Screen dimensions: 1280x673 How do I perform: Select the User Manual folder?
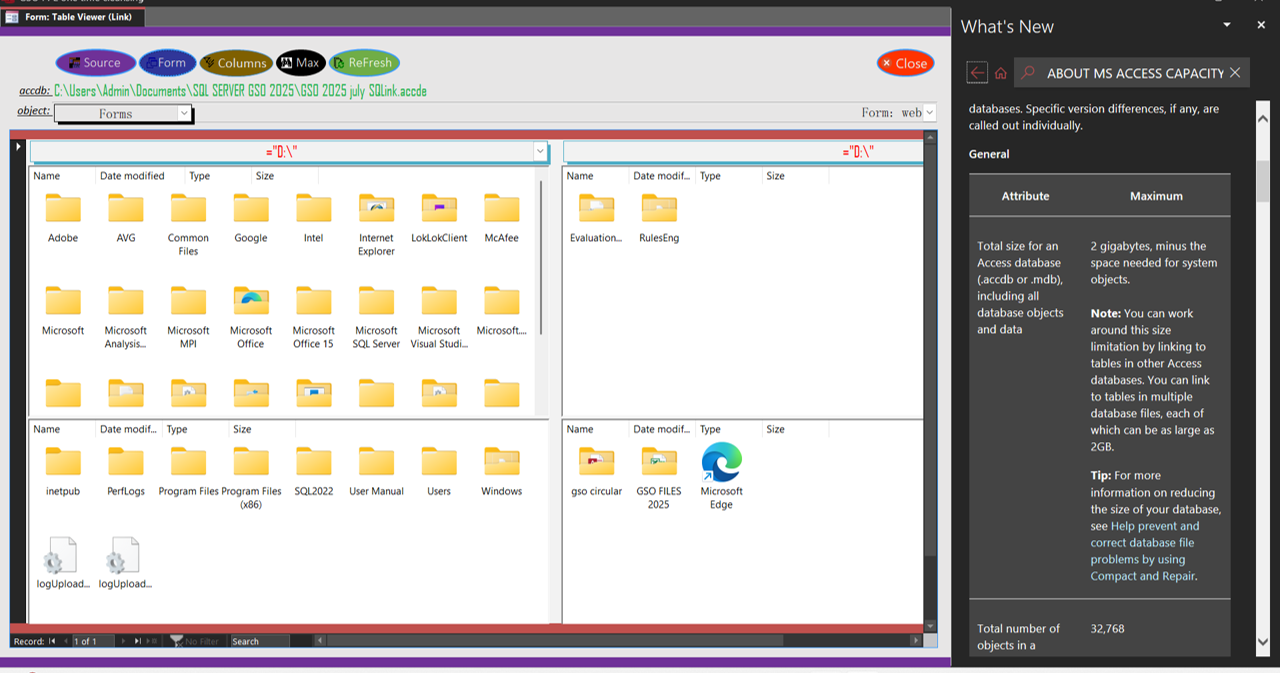coord(376,472)
